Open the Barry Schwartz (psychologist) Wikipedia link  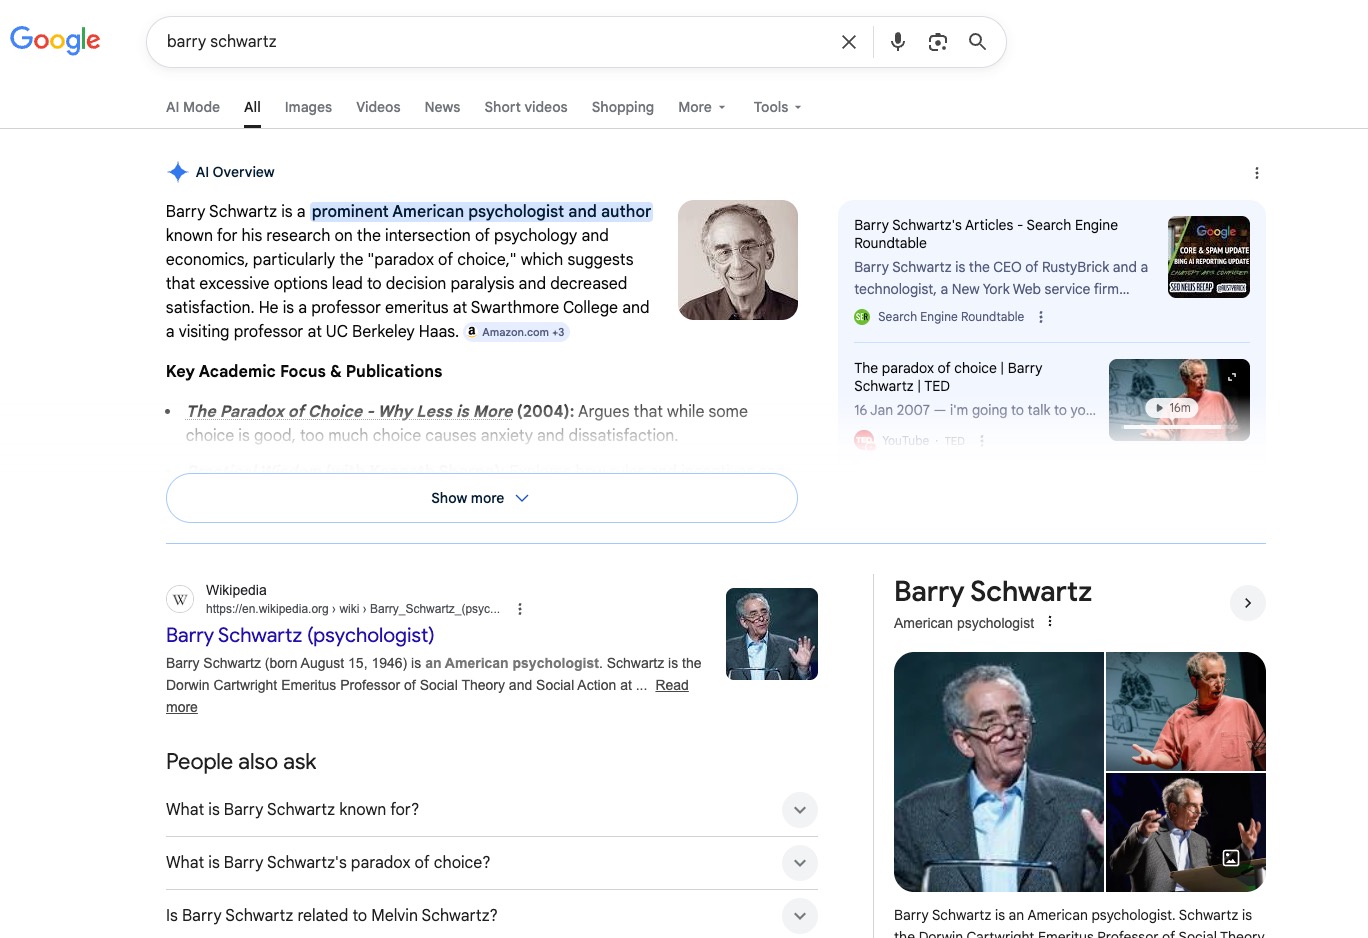pyautogui.click(x=300, y=635)
